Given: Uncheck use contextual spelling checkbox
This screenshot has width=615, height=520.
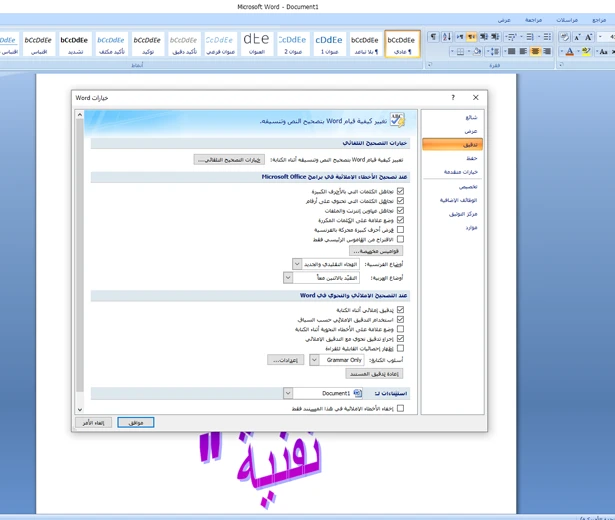Looking at the screenshot, I should pos(400,319).
